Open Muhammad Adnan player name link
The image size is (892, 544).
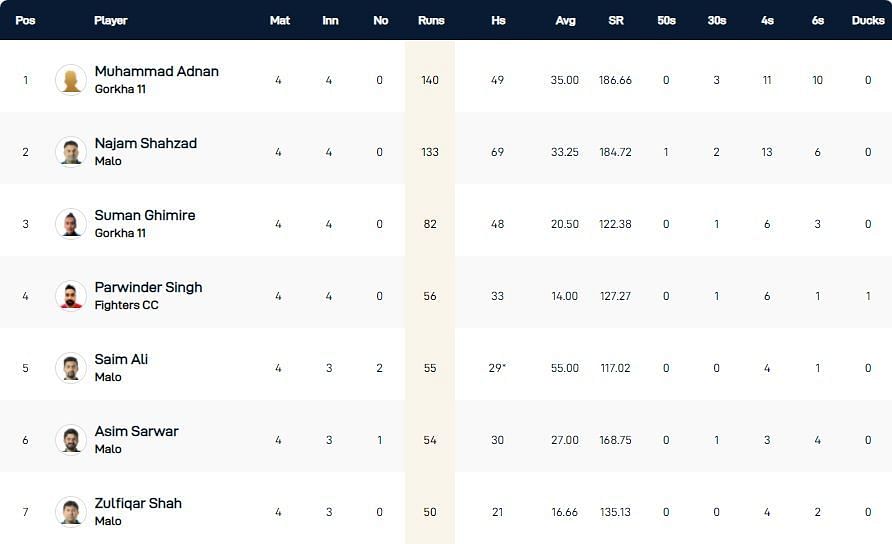pos(156,71)
